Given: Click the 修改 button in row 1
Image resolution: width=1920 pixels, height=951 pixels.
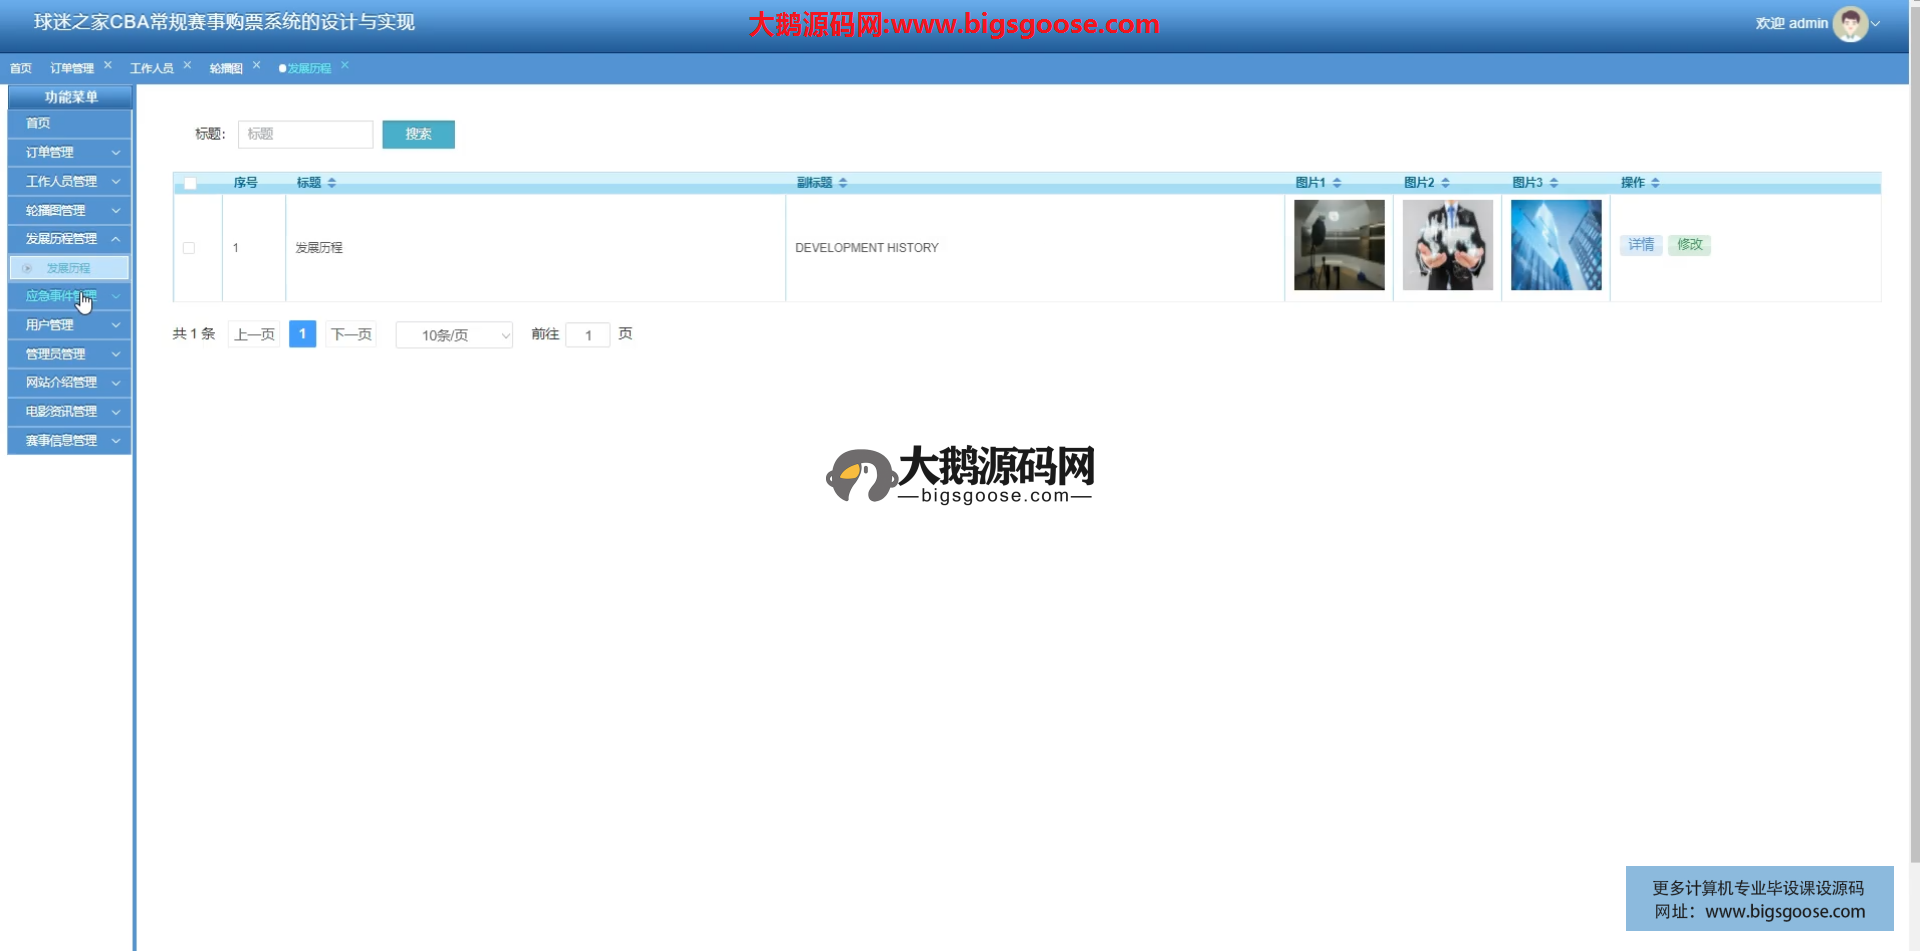Looking at the screenshot, I should 1689,245.
